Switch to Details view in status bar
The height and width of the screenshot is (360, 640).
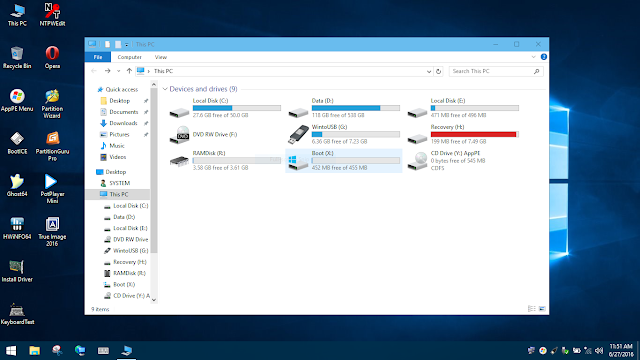pos(531,309)
